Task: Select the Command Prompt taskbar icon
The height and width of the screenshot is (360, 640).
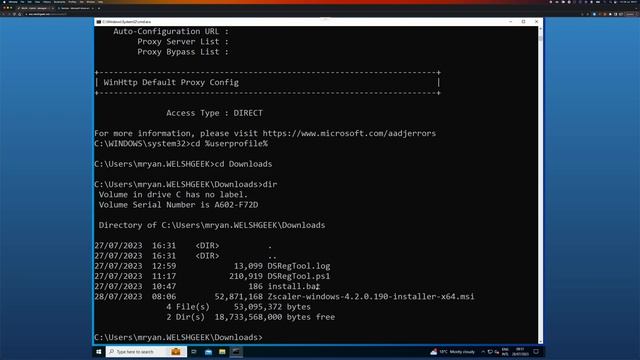Action: pyautogui.click(x=236, y=351)
